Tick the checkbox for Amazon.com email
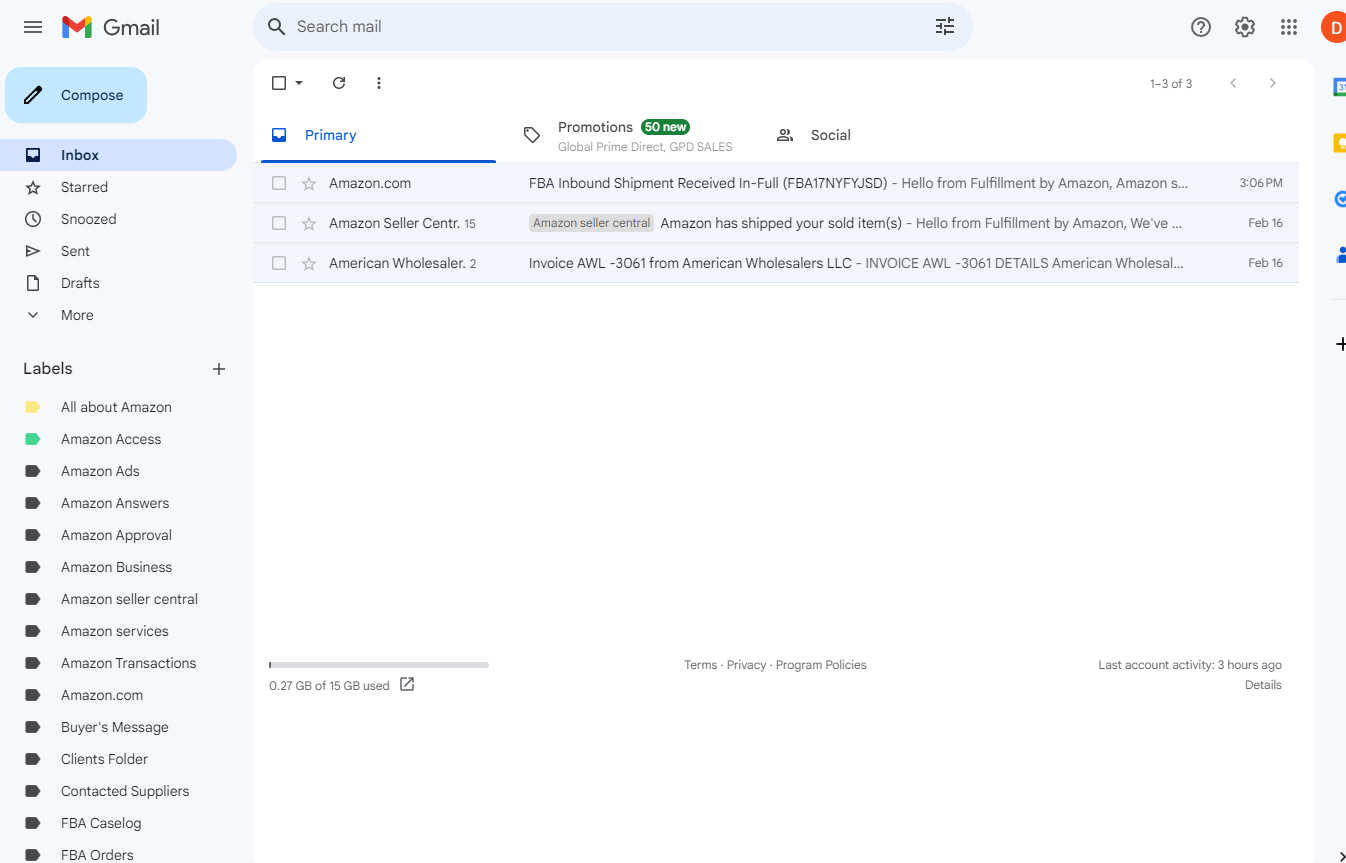The image size is (1346, 863). point(279,183)
